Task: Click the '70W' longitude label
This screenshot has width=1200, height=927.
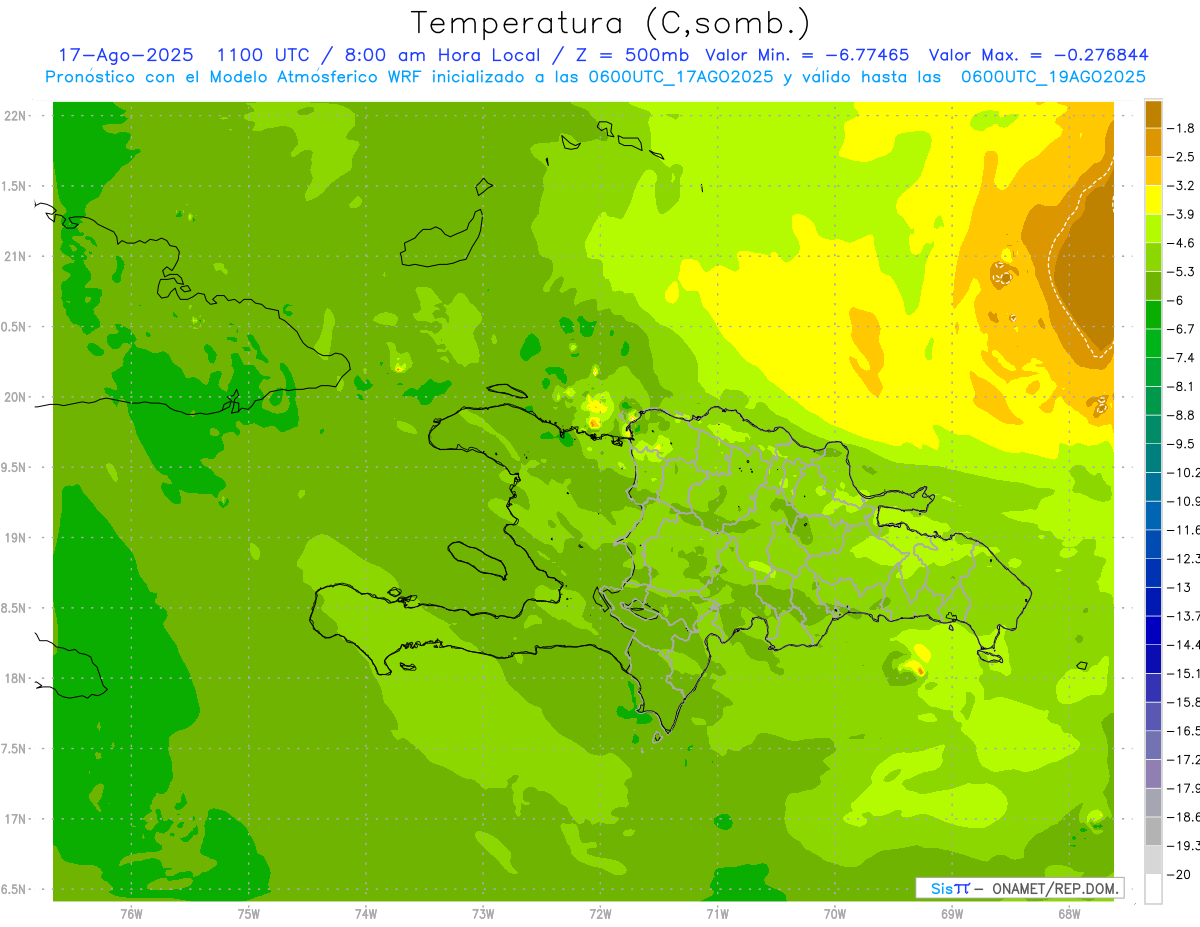Action: pos(835,912)
